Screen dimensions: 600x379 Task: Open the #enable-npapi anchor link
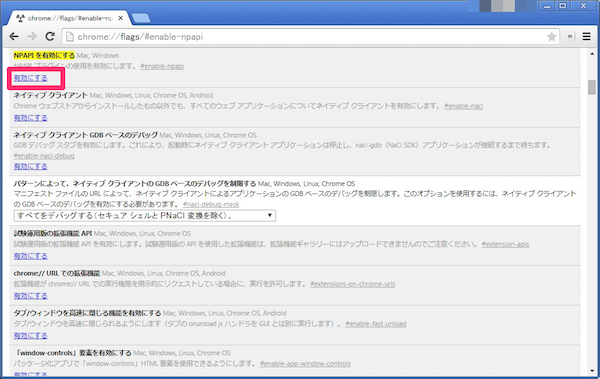162,66
